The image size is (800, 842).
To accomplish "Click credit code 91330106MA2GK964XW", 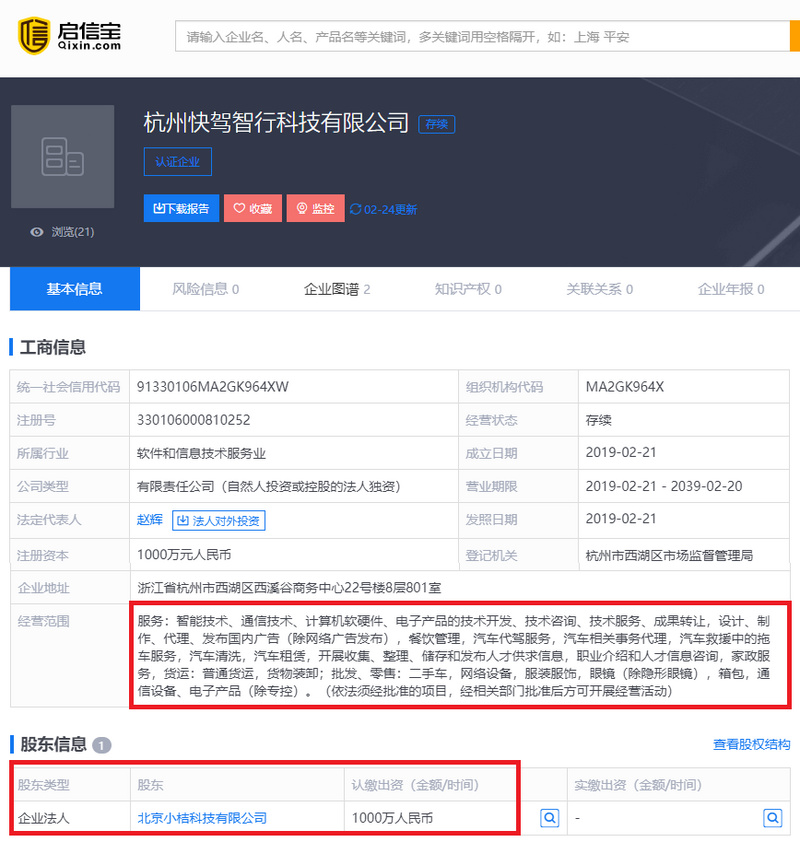I will pyautogui.click(x=213, y=387).
